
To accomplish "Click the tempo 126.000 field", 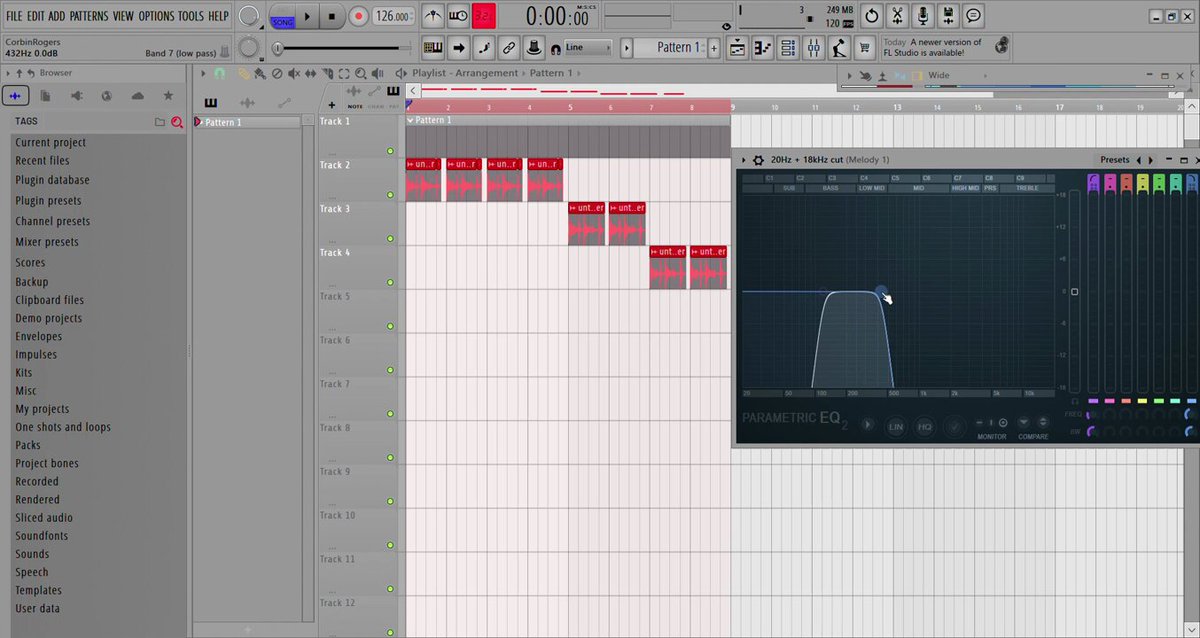I will tap(393, 16).
